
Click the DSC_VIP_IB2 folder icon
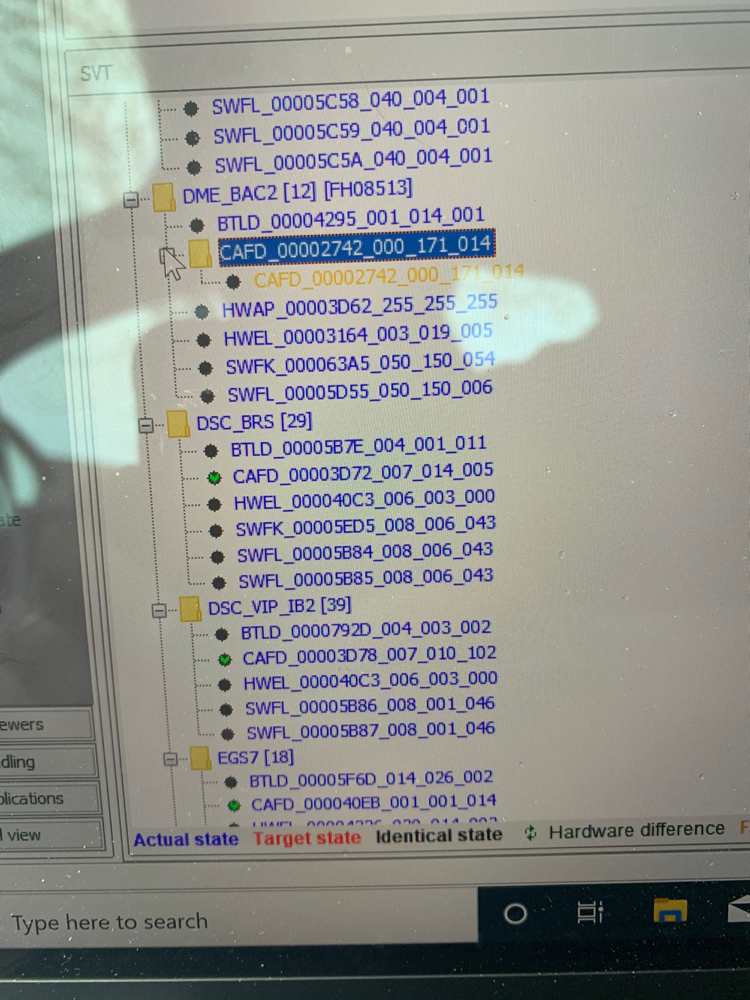pyautogui.click(x=190, y=607)
